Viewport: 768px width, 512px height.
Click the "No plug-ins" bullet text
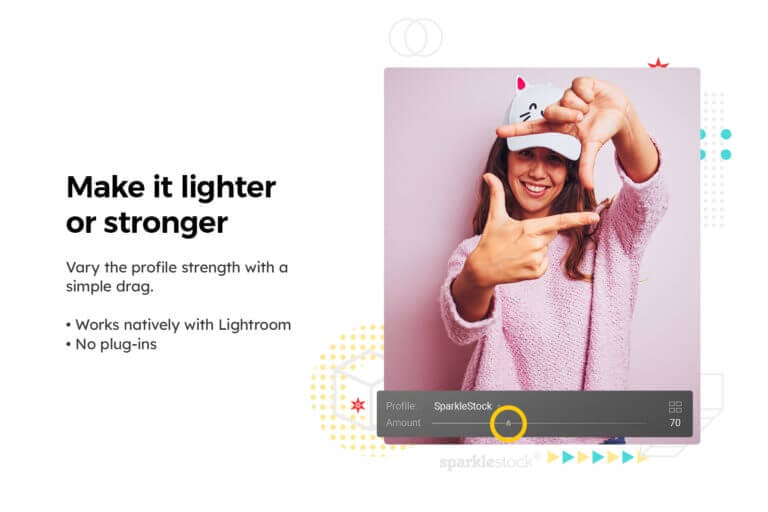tap(111, 344)
